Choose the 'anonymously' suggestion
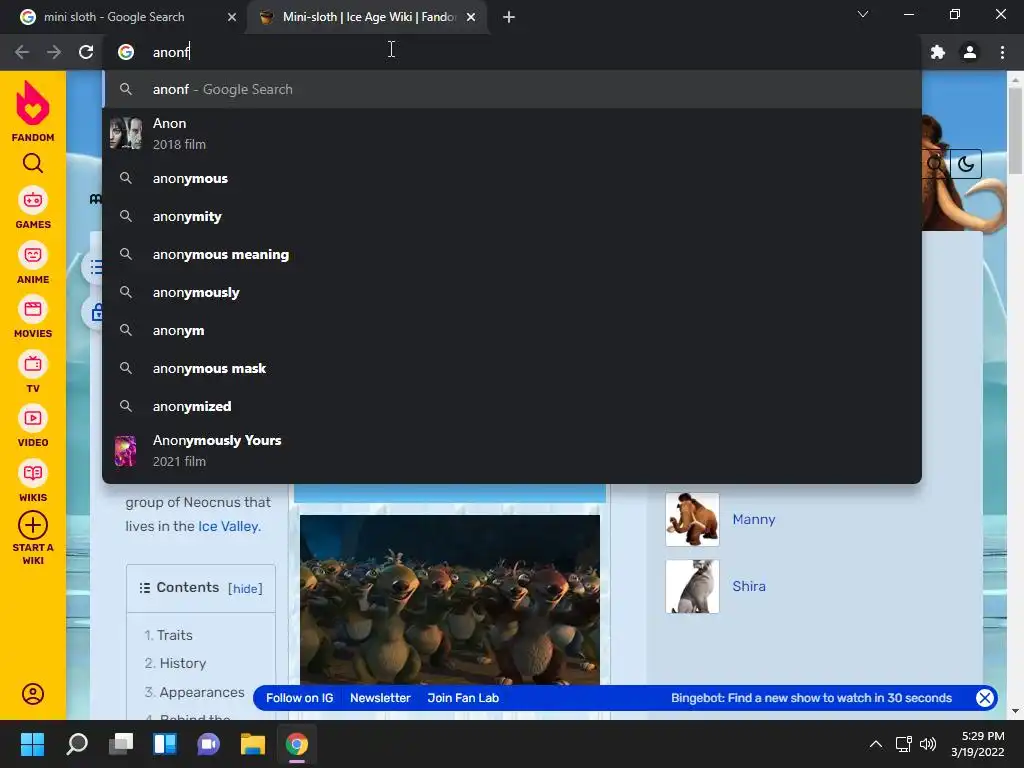The image size is (1024, 768). [x=512, y=292]
